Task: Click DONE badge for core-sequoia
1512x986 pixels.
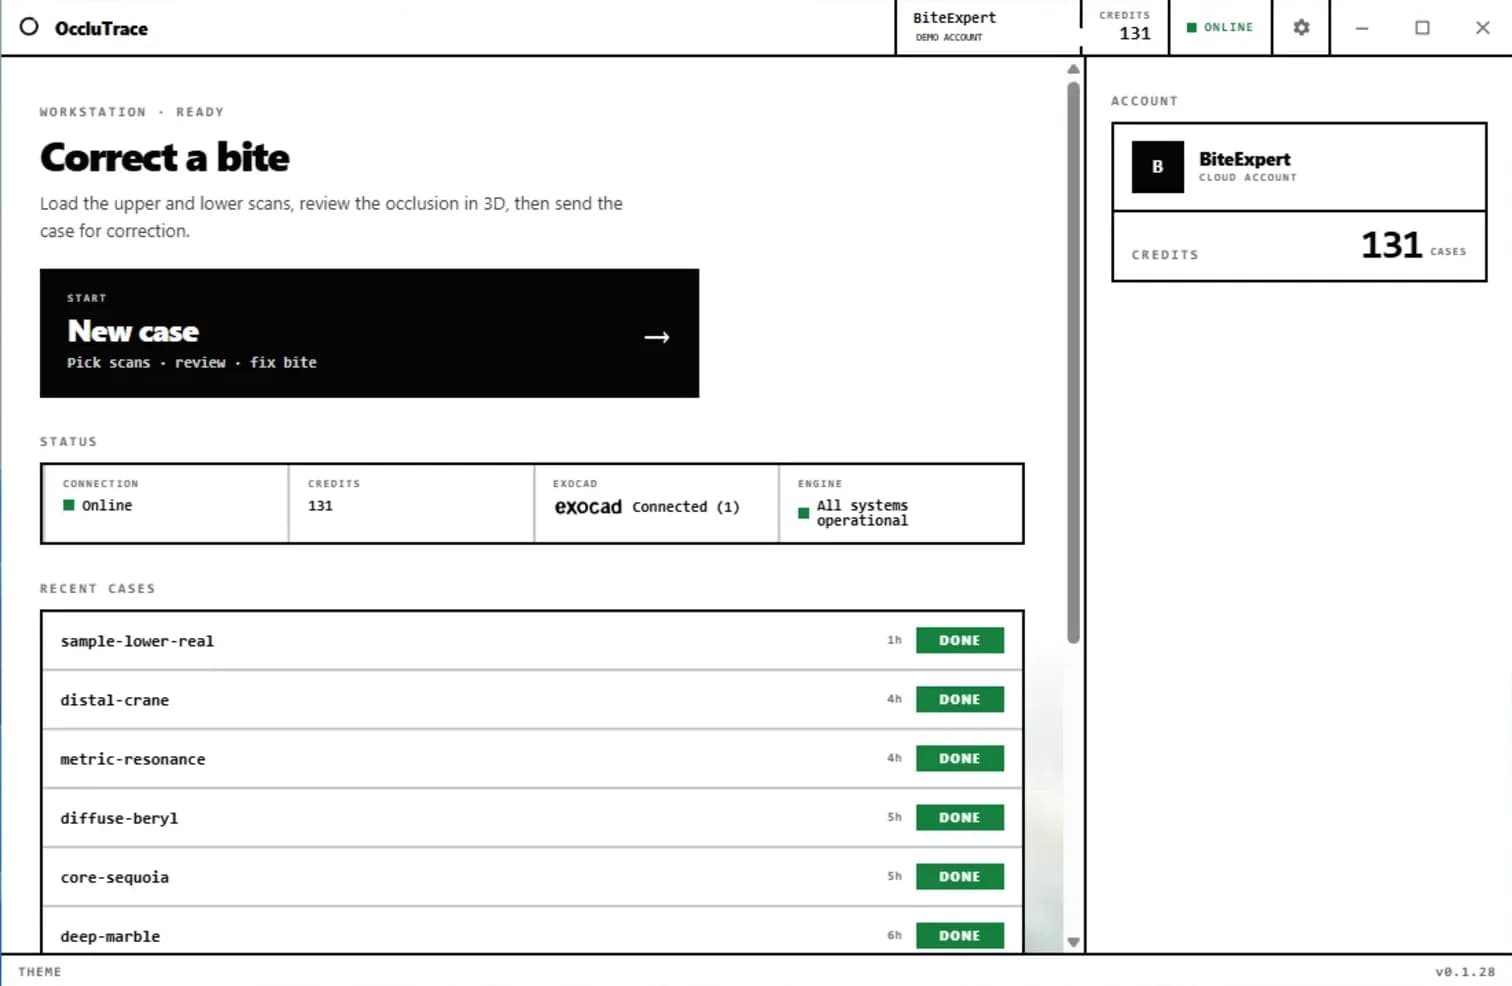Action: coord(959,876)
